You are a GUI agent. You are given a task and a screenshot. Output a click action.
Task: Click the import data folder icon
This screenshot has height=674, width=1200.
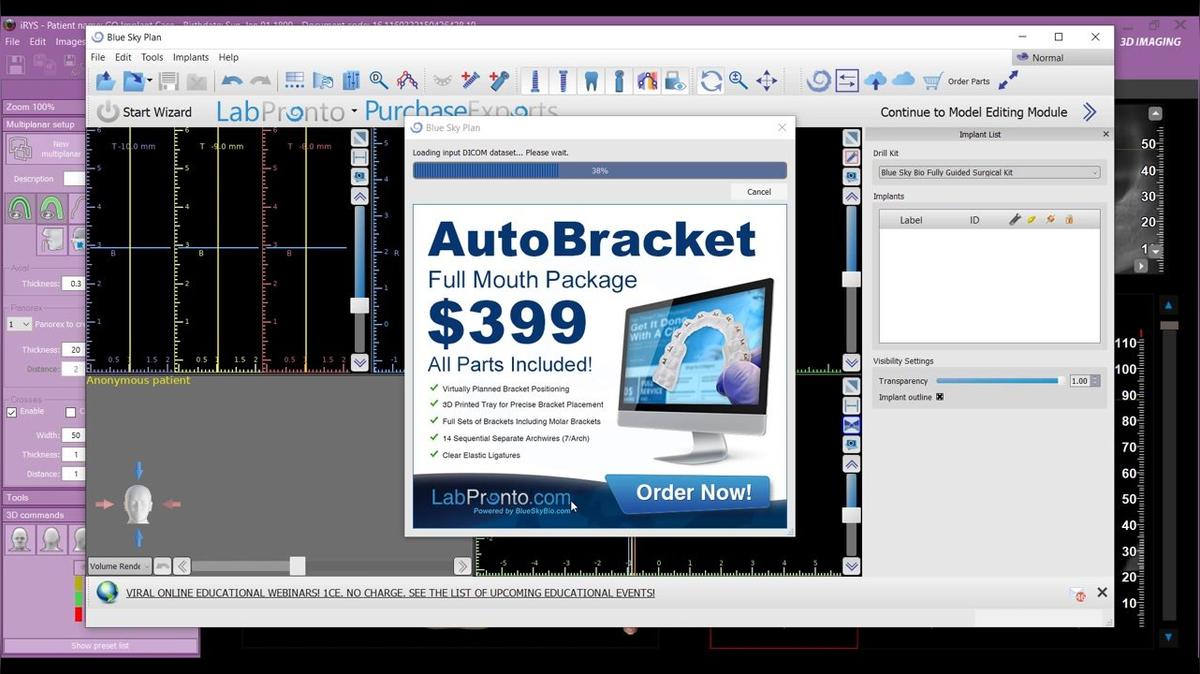(x=132, y=81)
